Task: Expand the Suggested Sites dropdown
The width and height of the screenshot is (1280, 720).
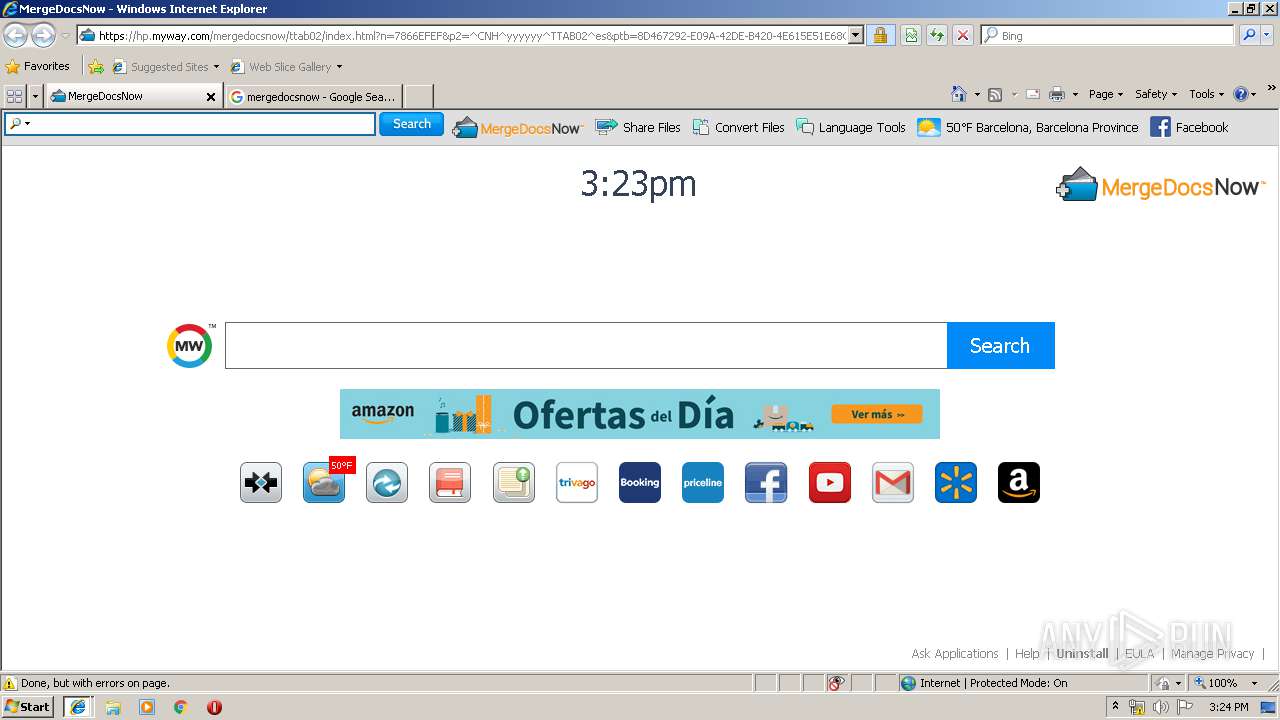Action: pos(216,67)
